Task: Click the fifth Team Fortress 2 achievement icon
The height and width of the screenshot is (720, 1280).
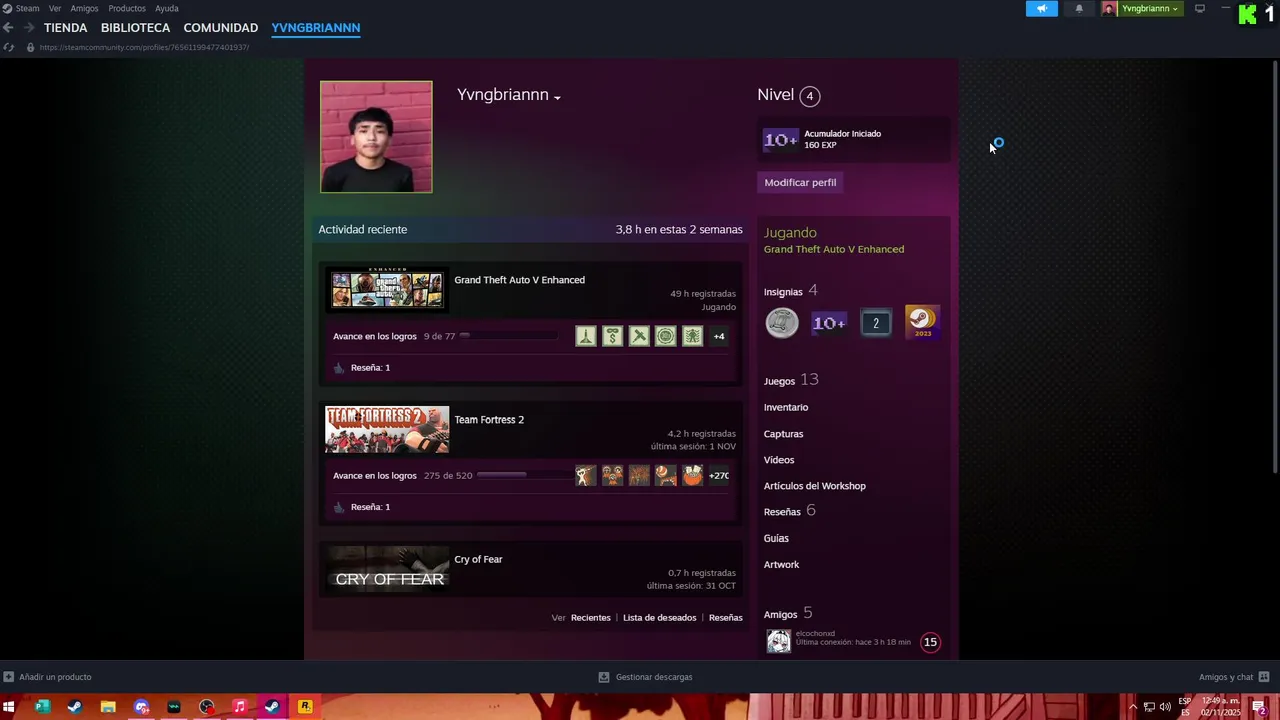Action: (x=692, y=475)
